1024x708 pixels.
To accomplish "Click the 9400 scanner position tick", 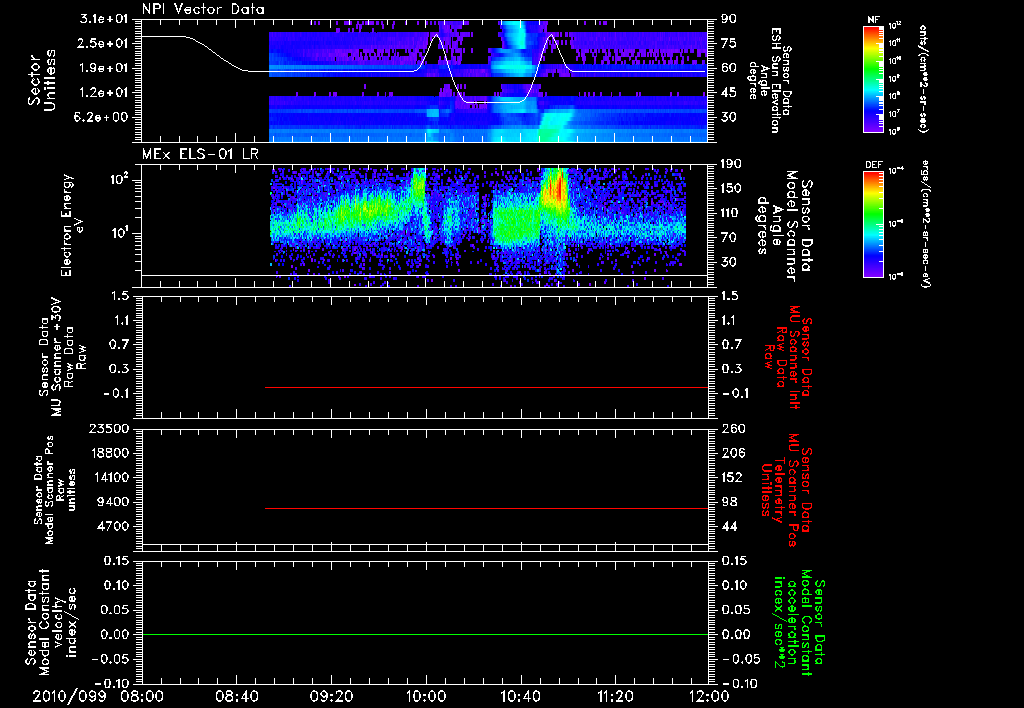I will pyautogui.click(x=113, y=502).
